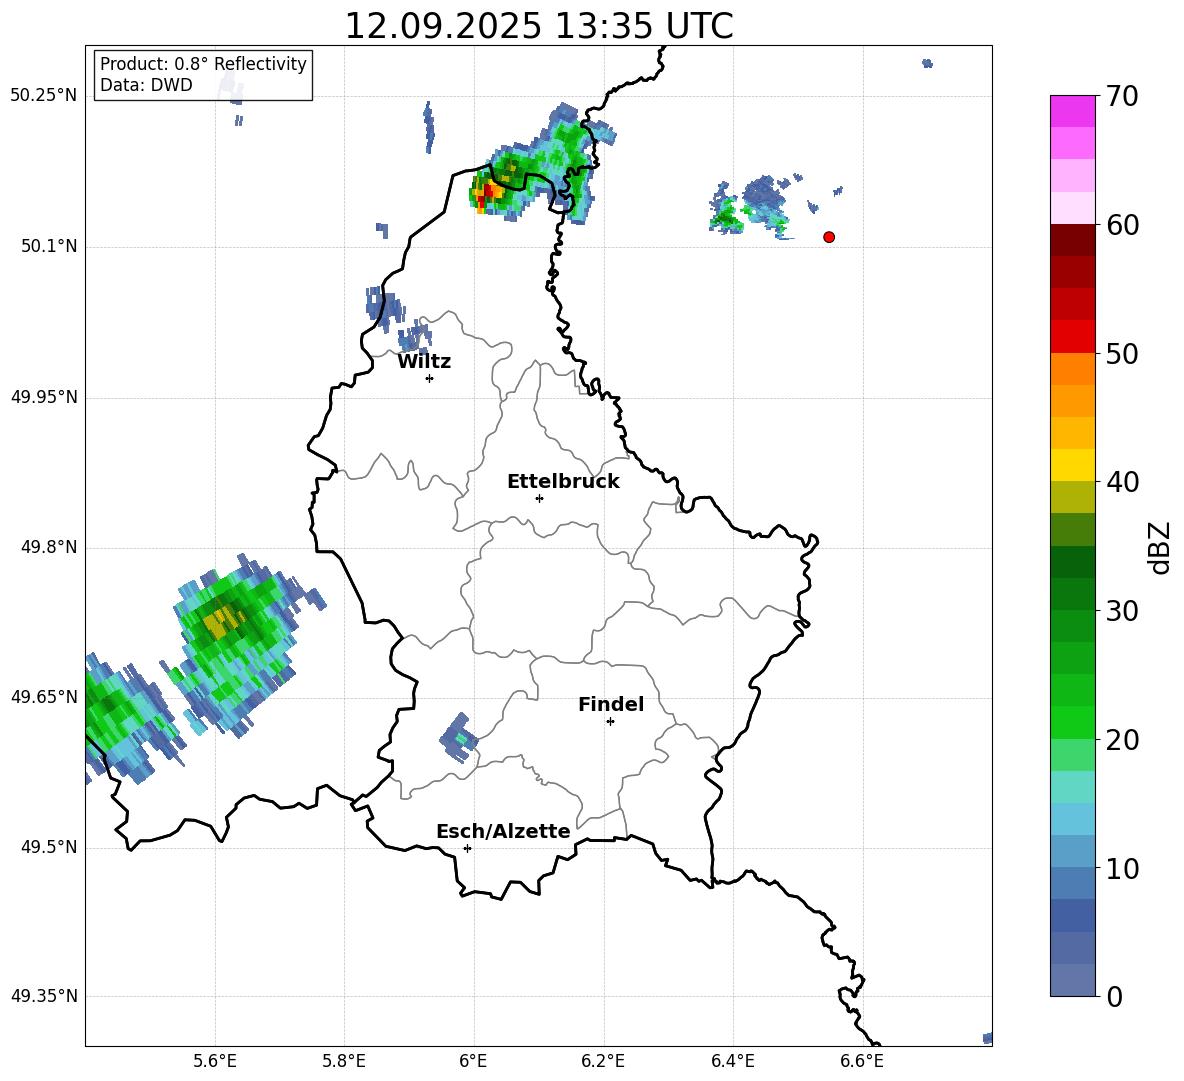
Task: Click the cross marker below Findel
Action: click(x=610, y=722)
